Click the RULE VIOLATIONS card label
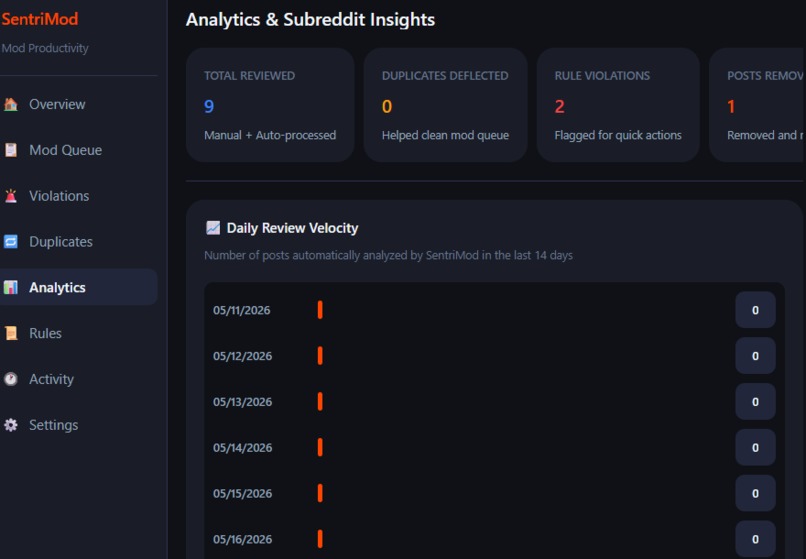 coord(602,76)
